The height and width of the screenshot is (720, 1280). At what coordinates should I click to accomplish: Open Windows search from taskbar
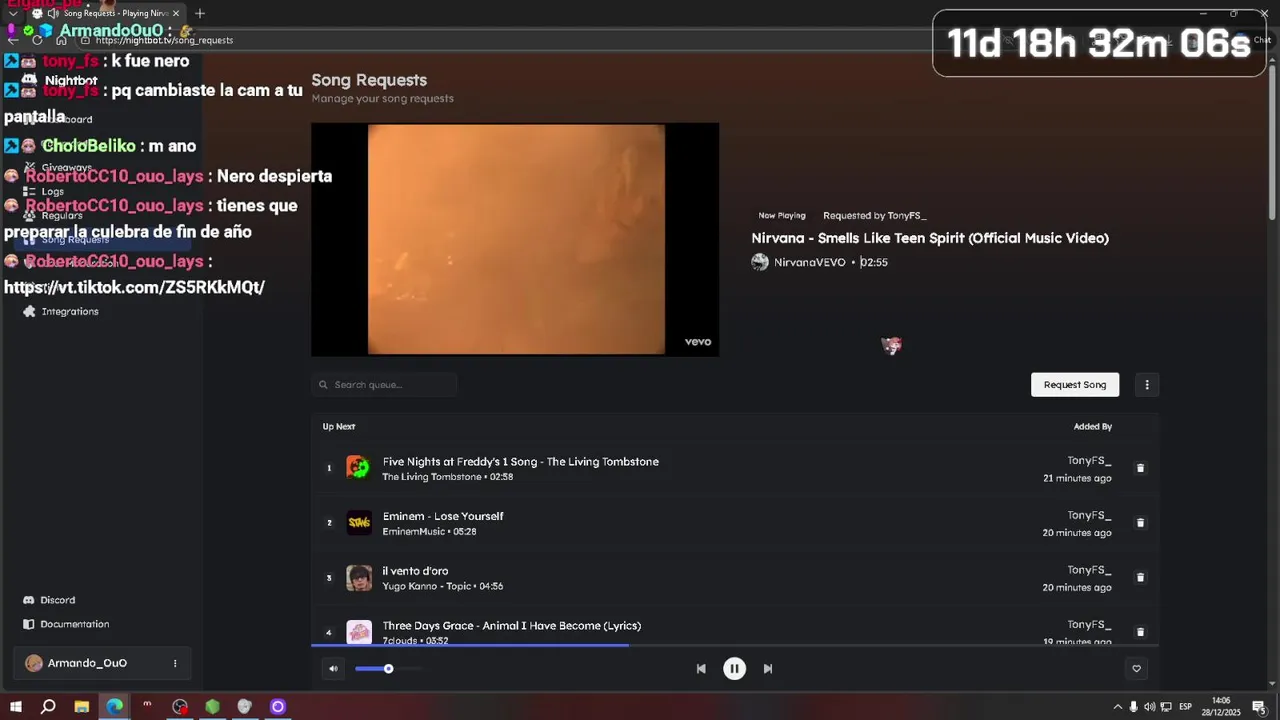coord(48,707)
